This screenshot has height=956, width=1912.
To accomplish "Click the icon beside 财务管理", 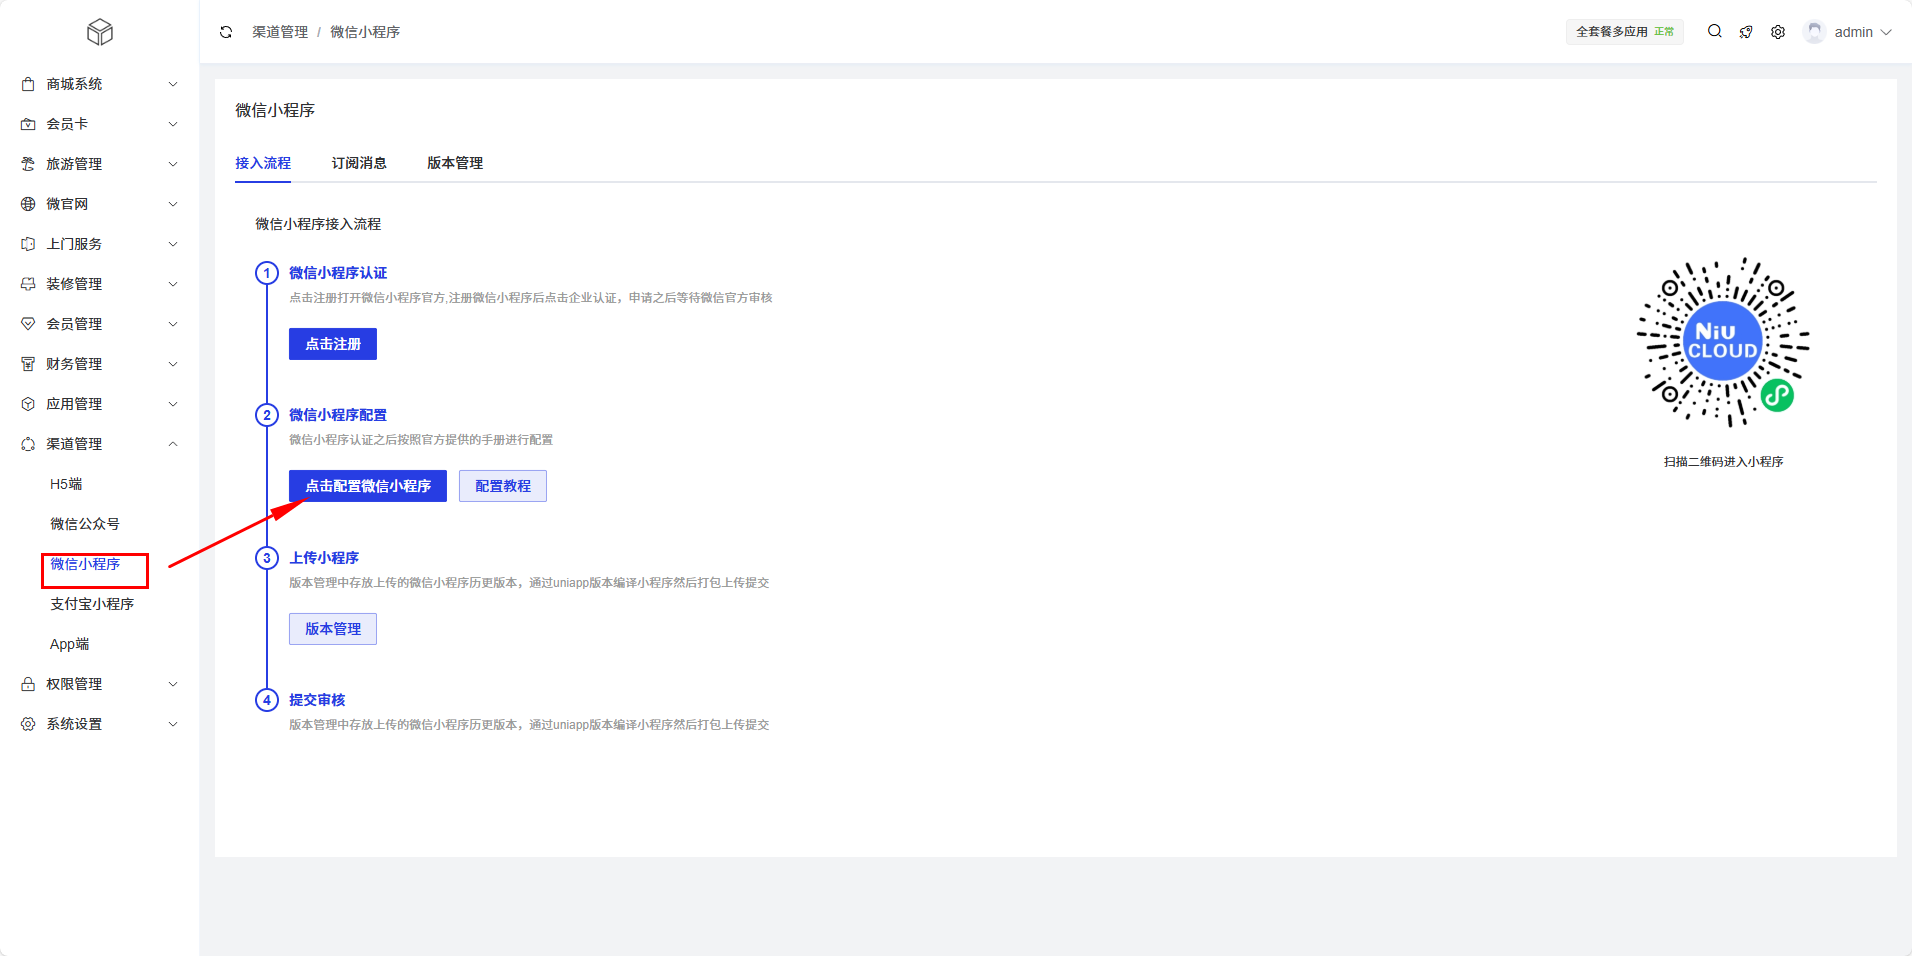I will pos(28,364).
